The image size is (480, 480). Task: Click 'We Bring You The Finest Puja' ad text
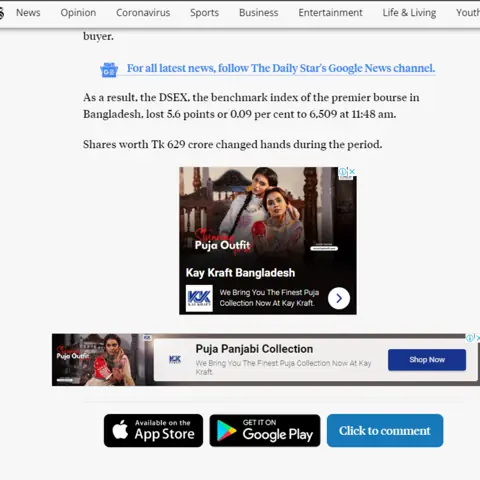[x=269, y=292]
